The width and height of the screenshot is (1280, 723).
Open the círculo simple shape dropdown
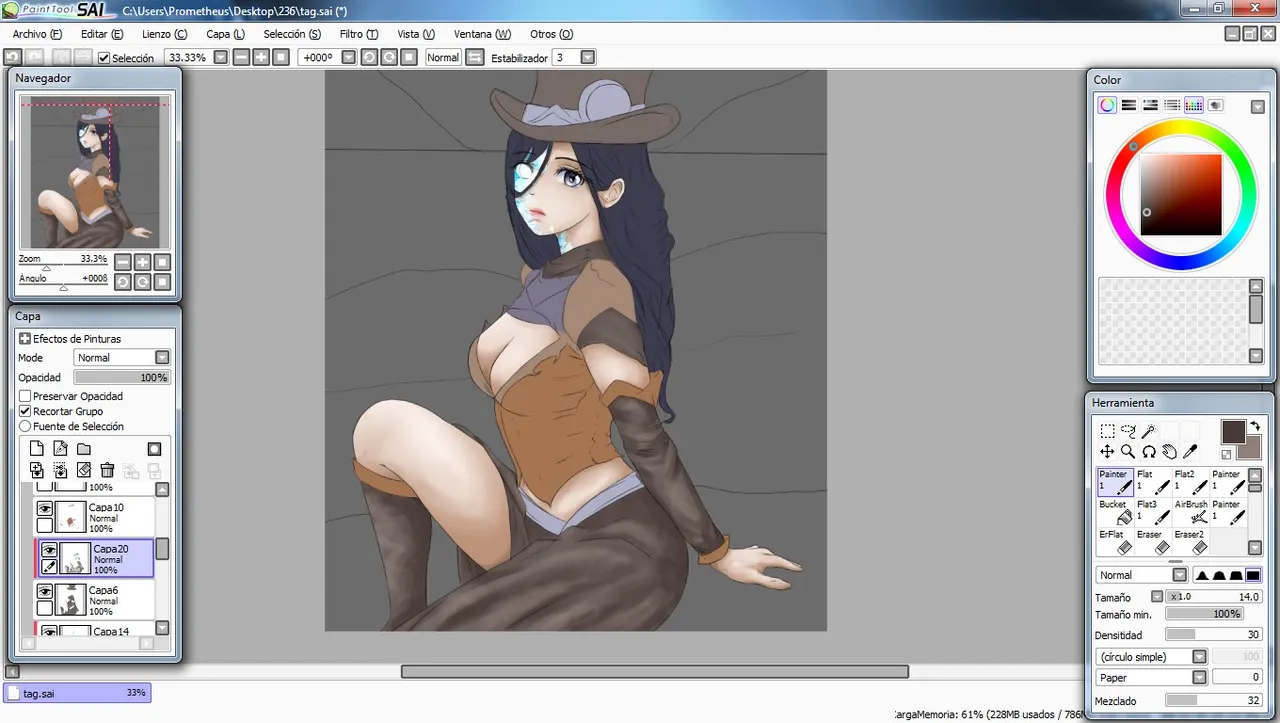[x=1199, y=657]
